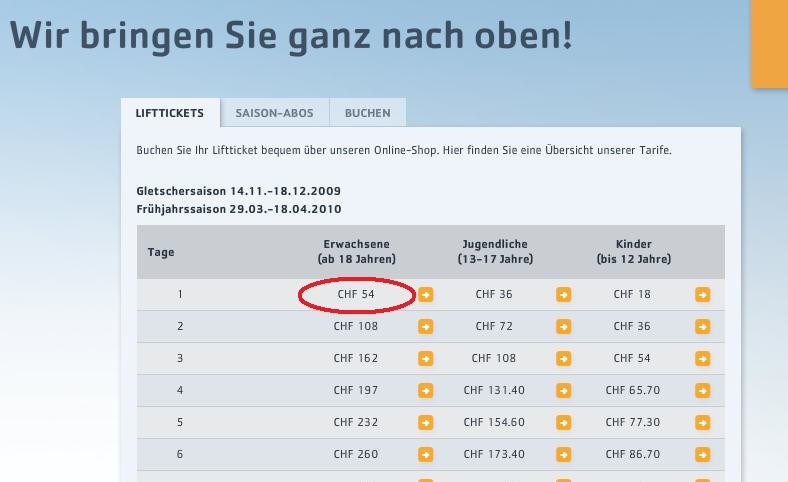Click the orange box at top right
The width and height of the screenshot is (788, 482).
point(769,42)
